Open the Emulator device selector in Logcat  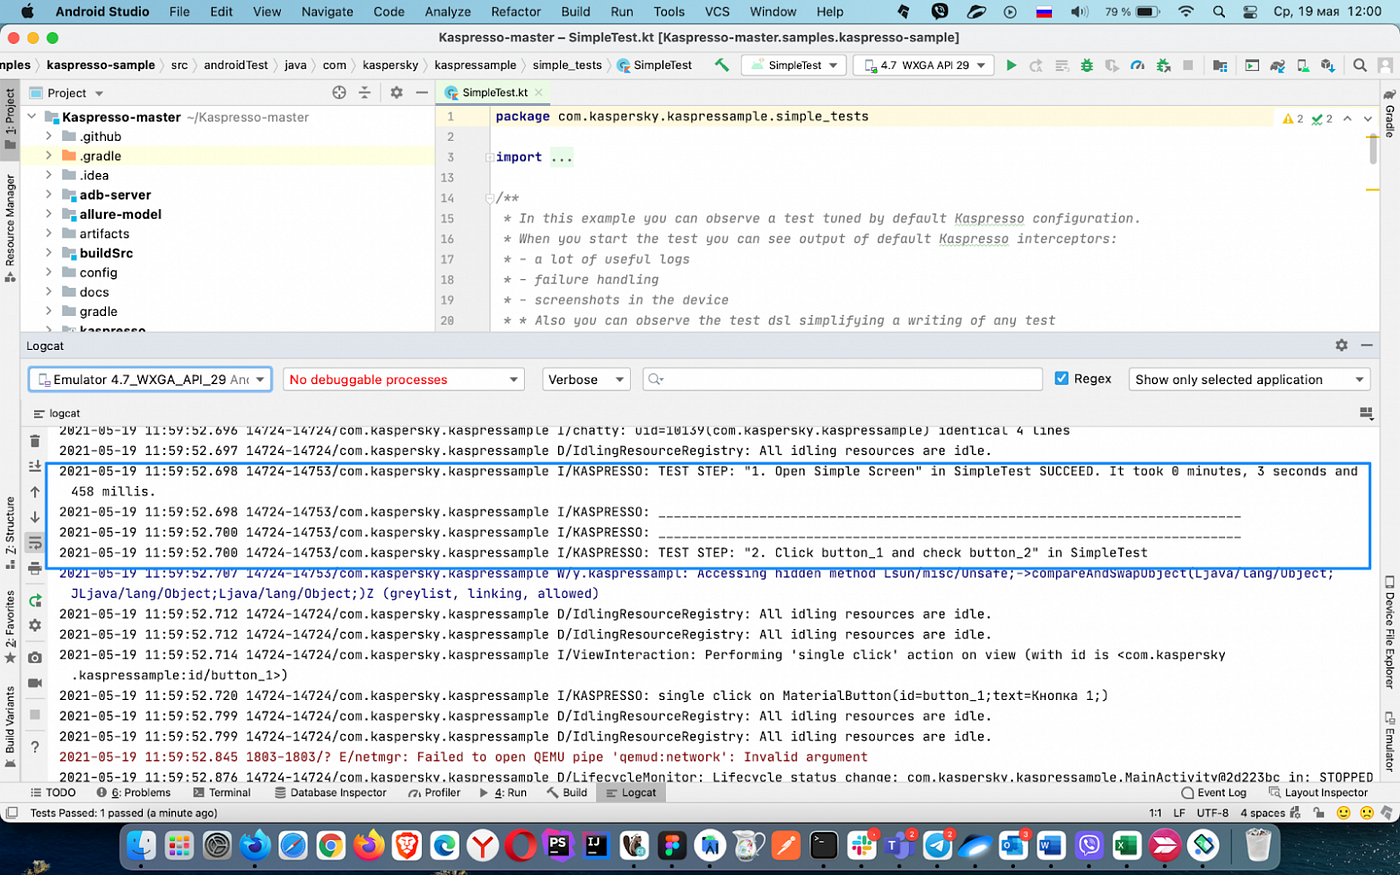pos(150,380)
